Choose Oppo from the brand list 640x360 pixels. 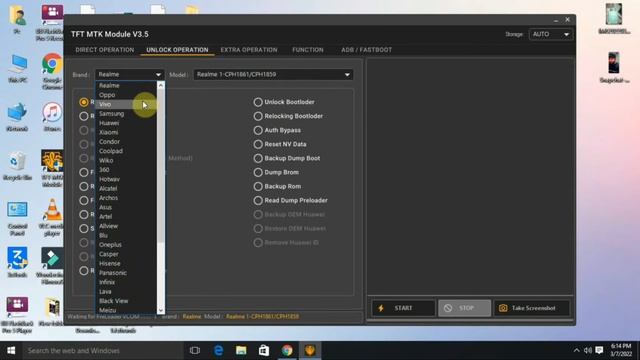(126, 95)
